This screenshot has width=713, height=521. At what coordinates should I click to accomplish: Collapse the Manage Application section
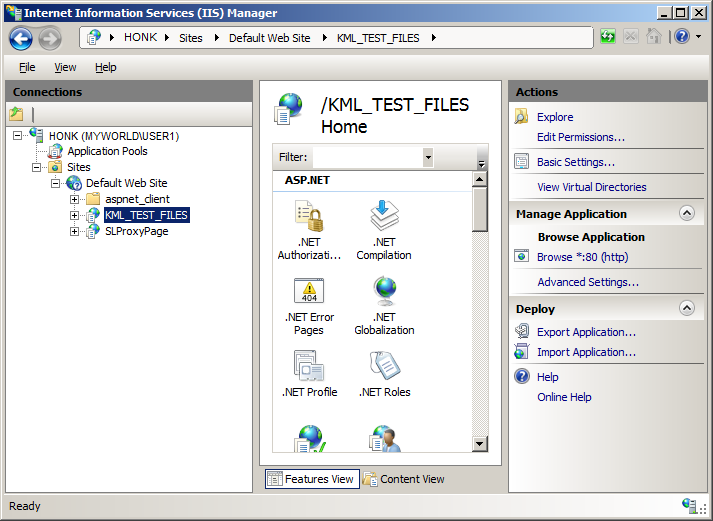[687, 213]
